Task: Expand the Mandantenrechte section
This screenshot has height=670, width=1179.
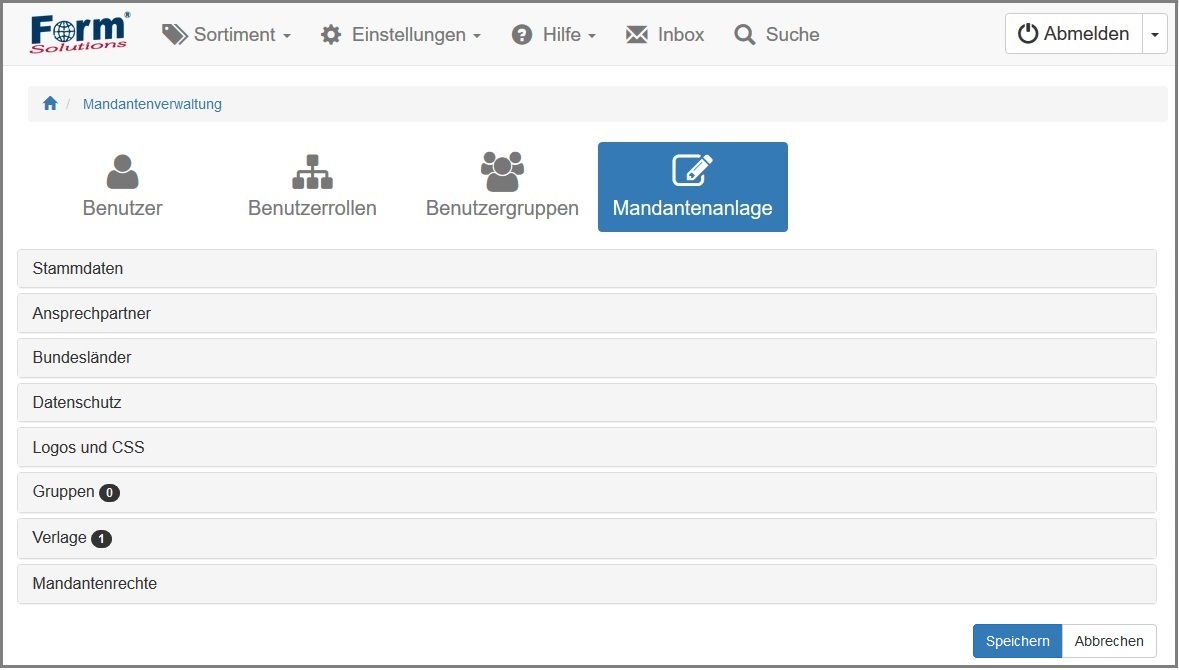Action: coord(586,584)
